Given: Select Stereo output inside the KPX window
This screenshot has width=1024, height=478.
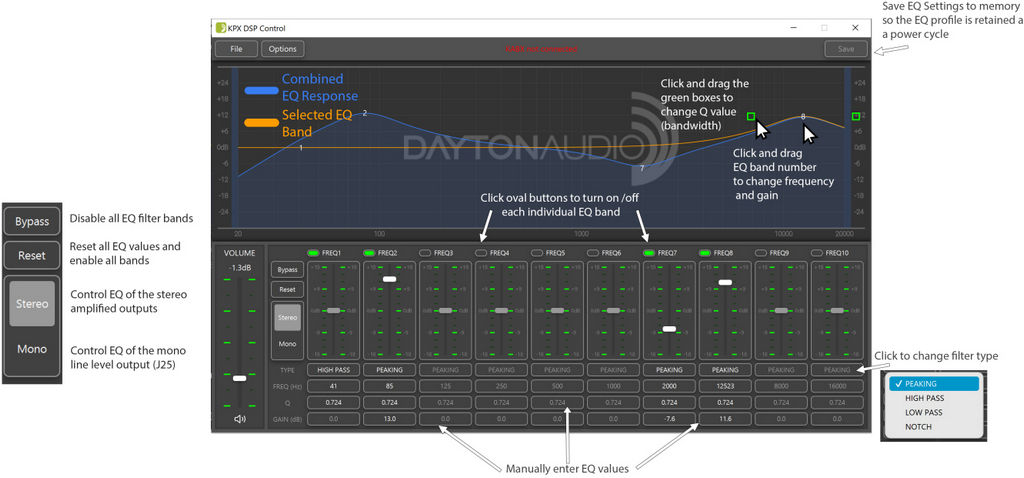Looking at the screenshot, I should tap(287, 317).
